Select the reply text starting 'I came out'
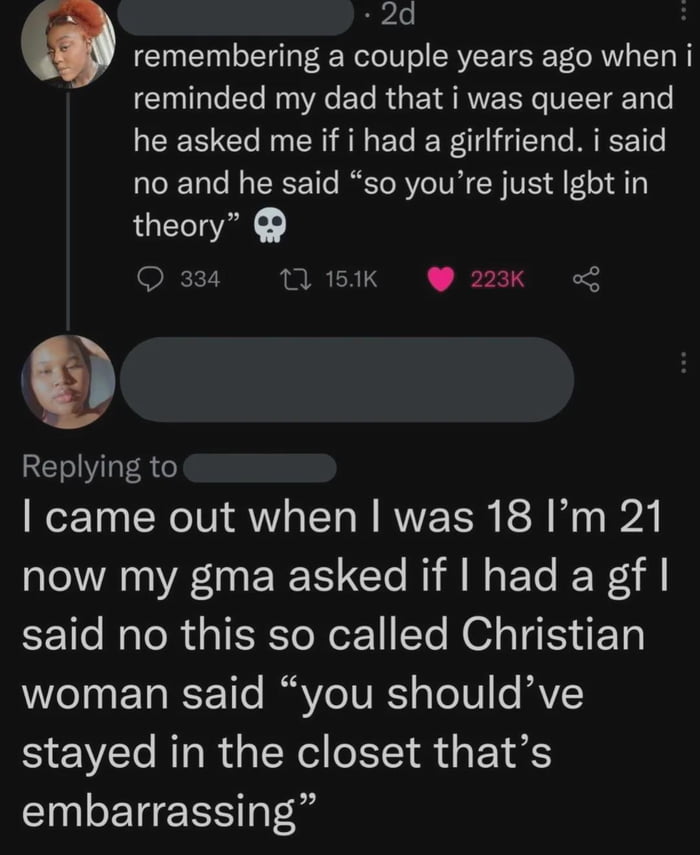The height and width of the screenshot is (855, 700). pyautogui.click(x=330, y=660)
